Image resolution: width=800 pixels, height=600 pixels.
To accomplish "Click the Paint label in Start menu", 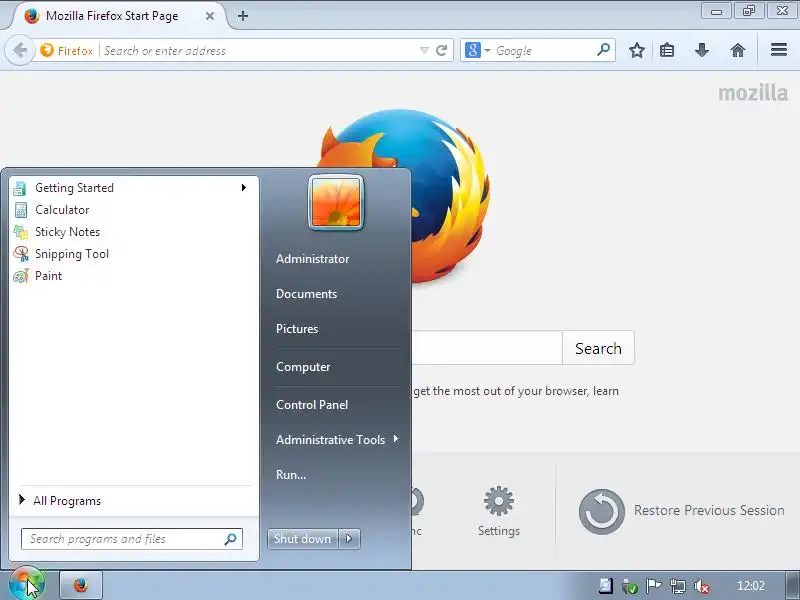I will coord(48,276).
